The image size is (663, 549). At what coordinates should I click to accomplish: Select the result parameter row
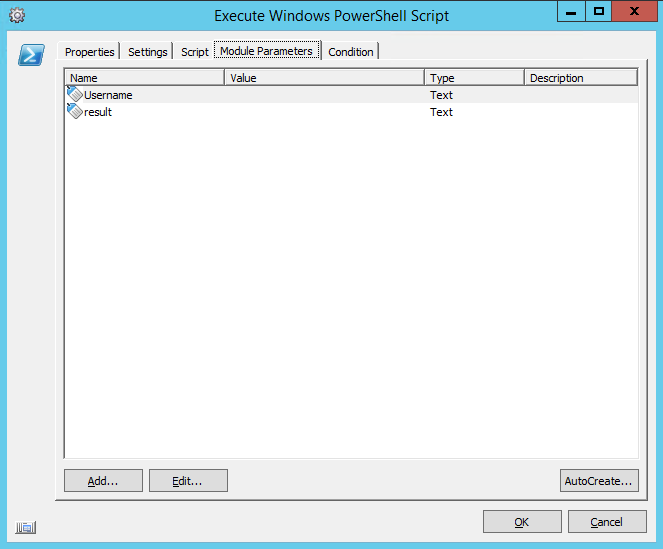pyautogui.click(x=351, y=112)
